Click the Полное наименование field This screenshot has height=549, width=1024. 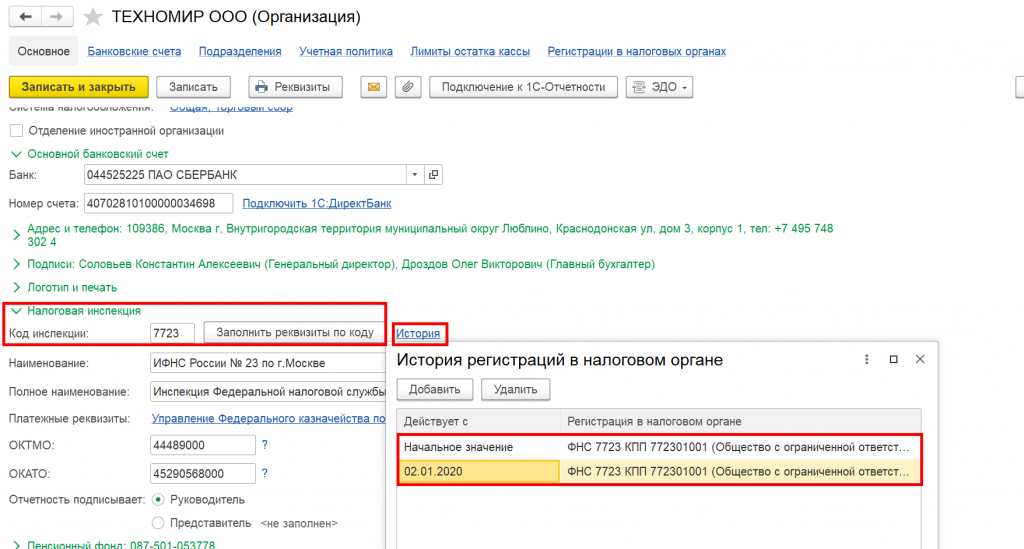tap(268, 392)
